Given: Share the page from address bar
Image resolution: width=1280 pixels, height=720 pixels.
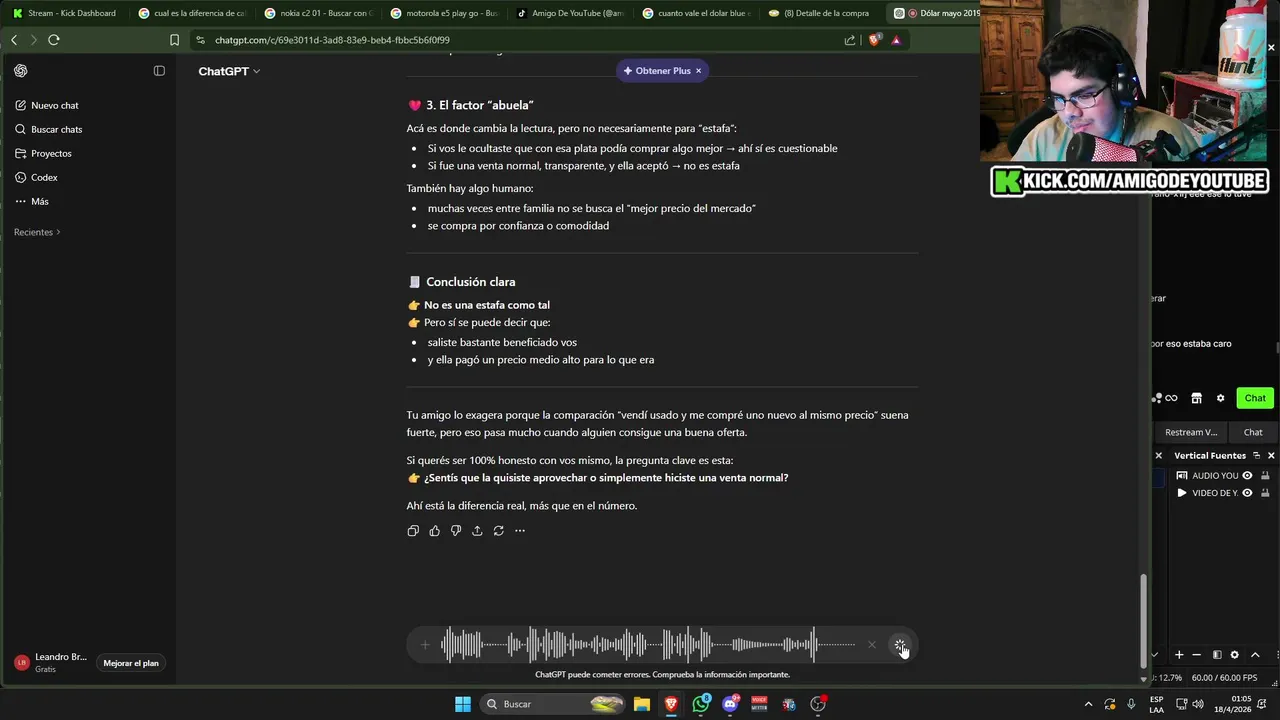Looking at the screenshot, I should coord(850,40).
